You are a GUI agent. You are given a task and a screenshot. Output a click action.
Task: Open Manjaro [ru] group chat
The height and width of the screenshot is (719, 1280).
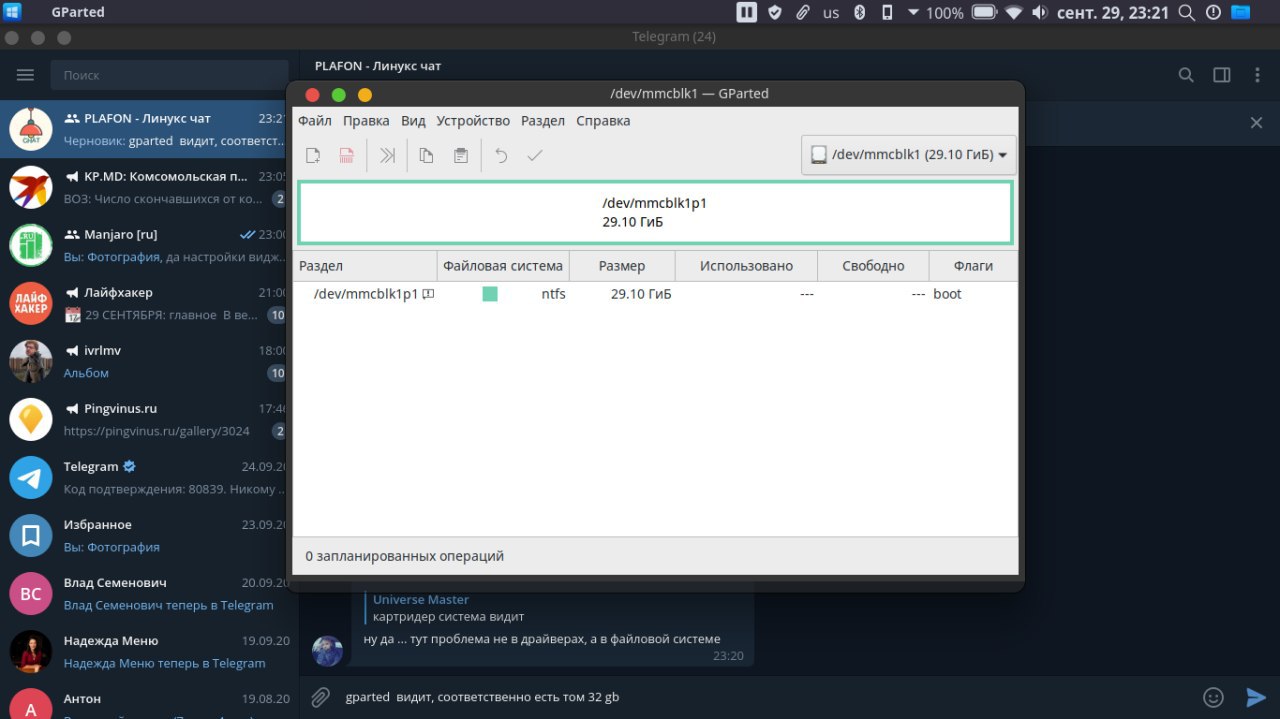click(x=144, y=245)
